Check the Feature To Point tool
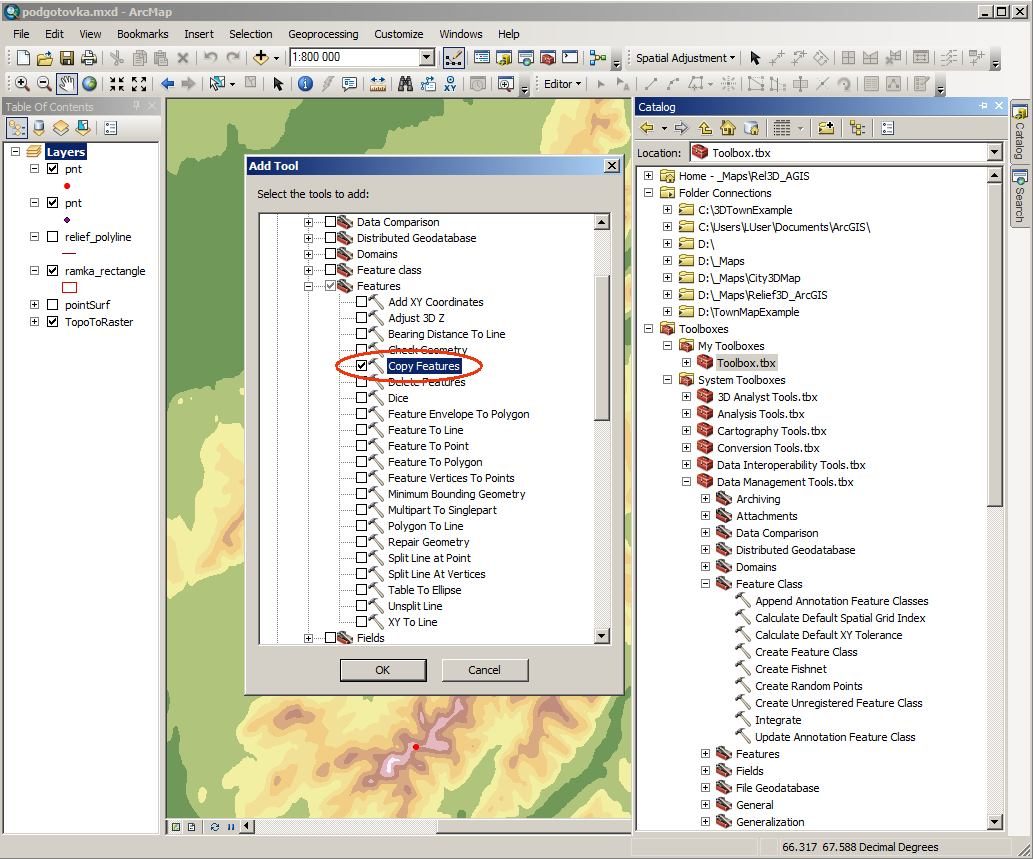1033x859 pixels. click(362, 446)
